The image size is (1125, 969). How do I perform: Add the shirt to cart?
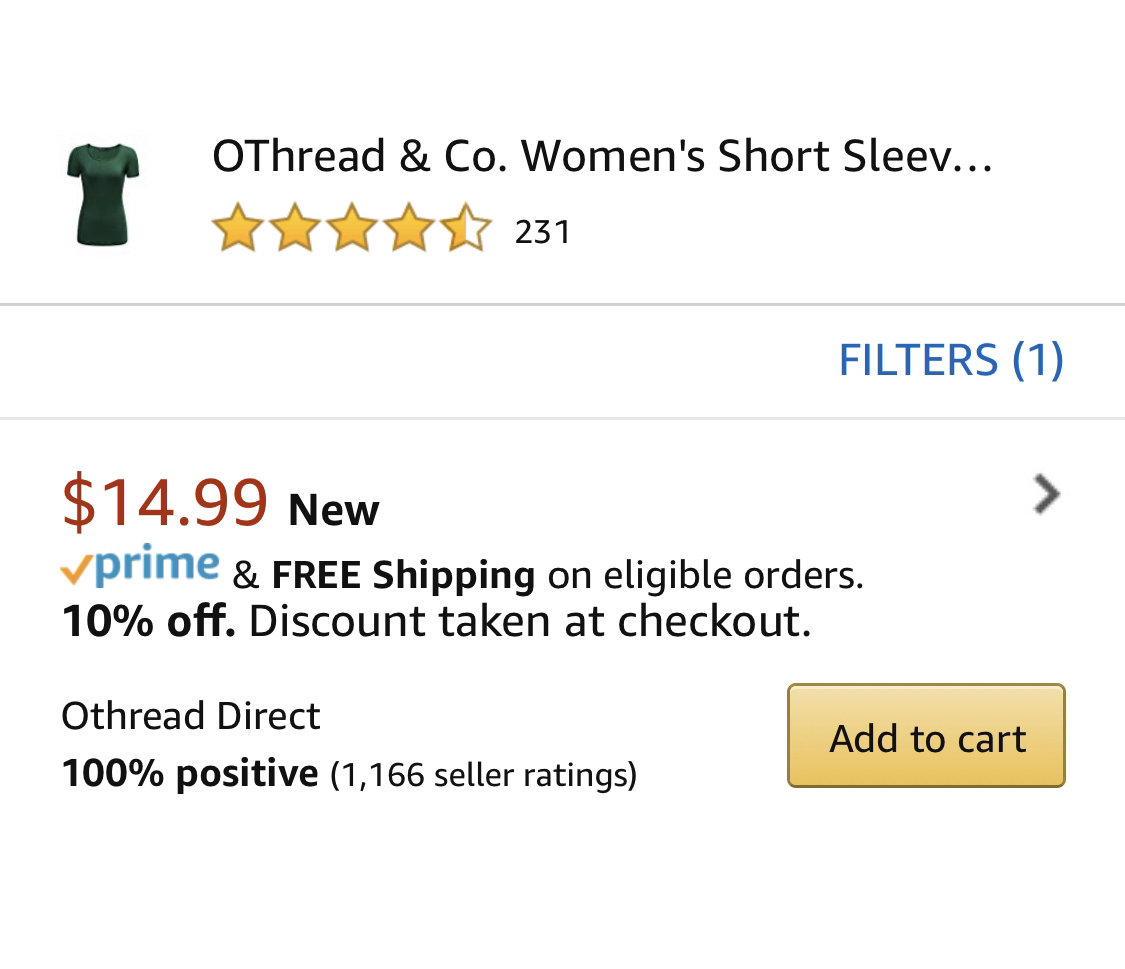(926, 737)
